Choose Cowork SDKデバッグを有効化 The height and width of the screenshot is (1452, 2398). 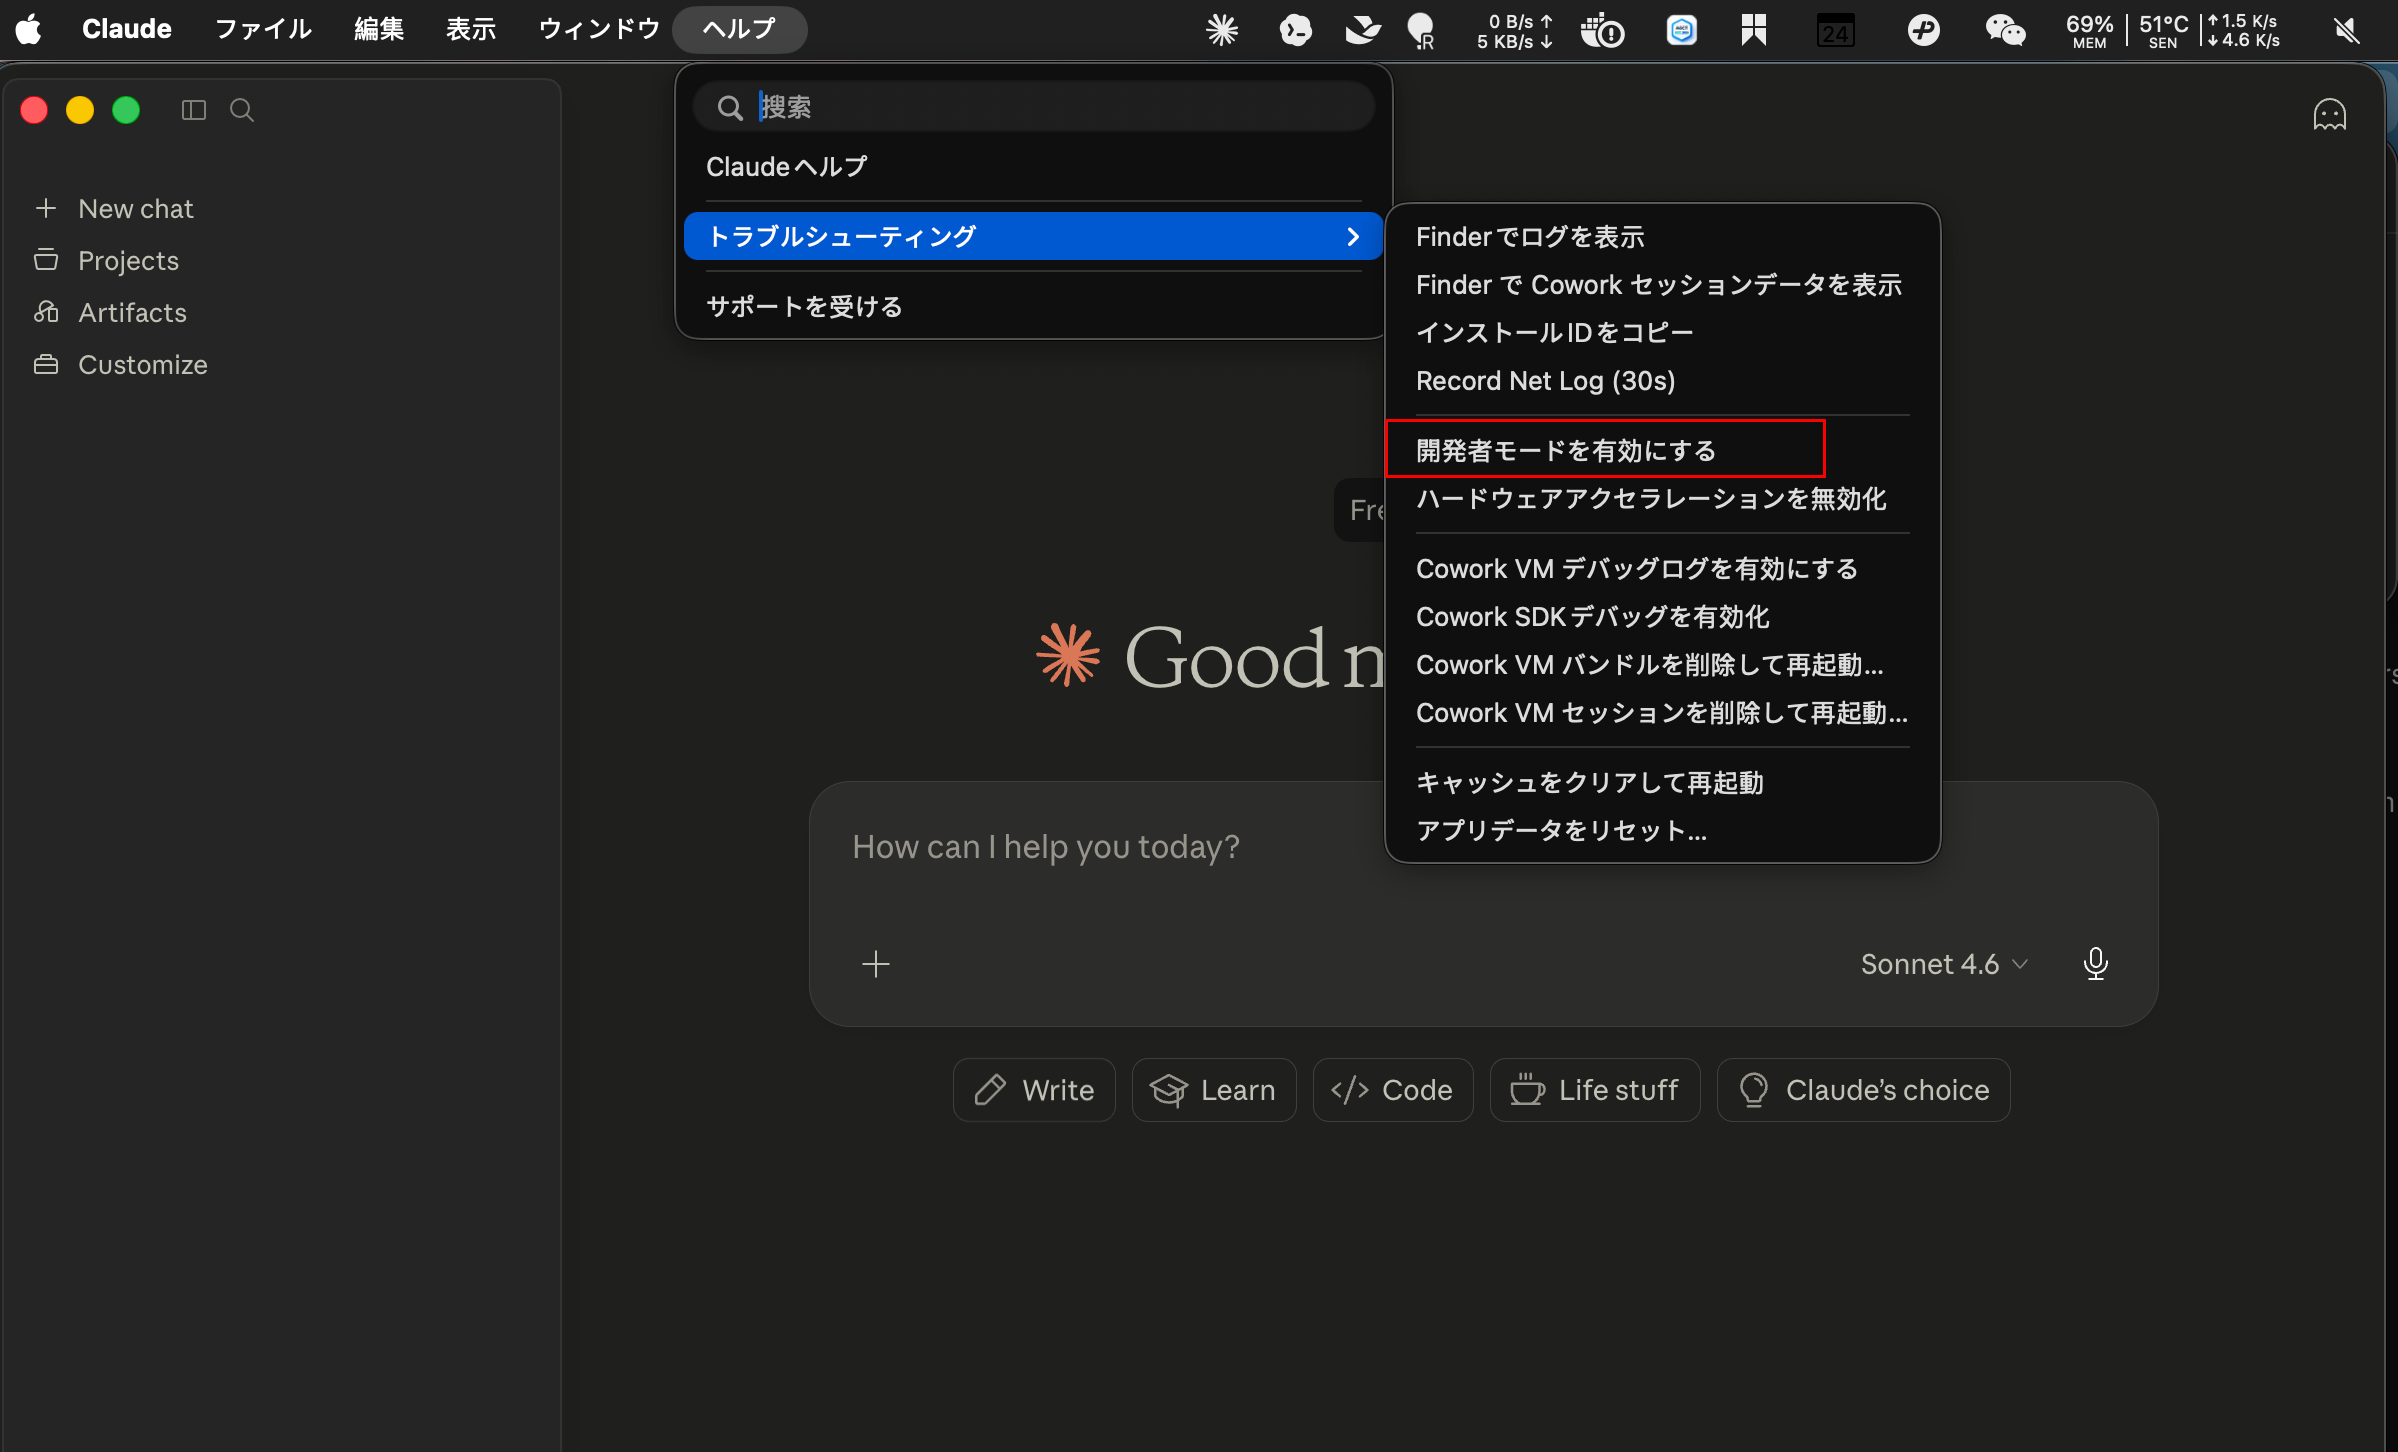tap(1662, 616)
